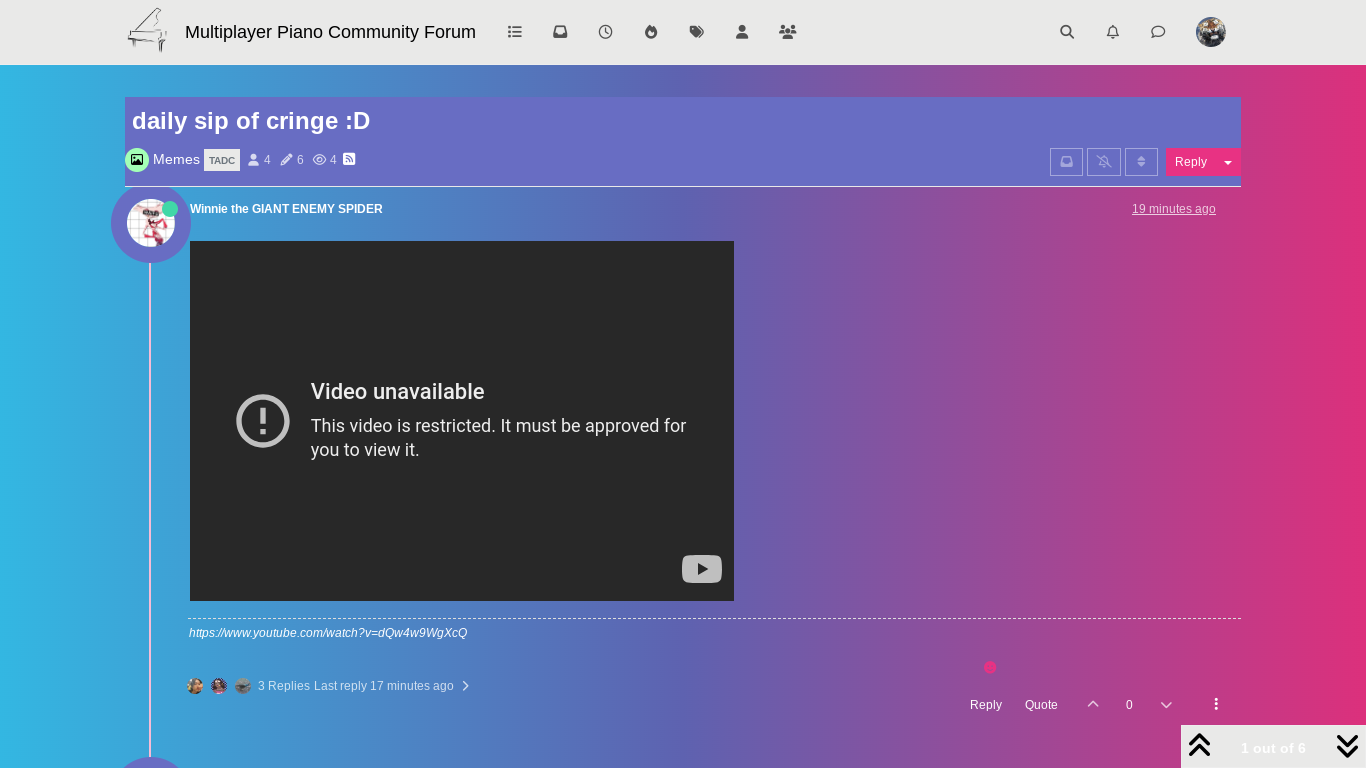
Task: Expand the 3 Replies thread
Action: 284,686
